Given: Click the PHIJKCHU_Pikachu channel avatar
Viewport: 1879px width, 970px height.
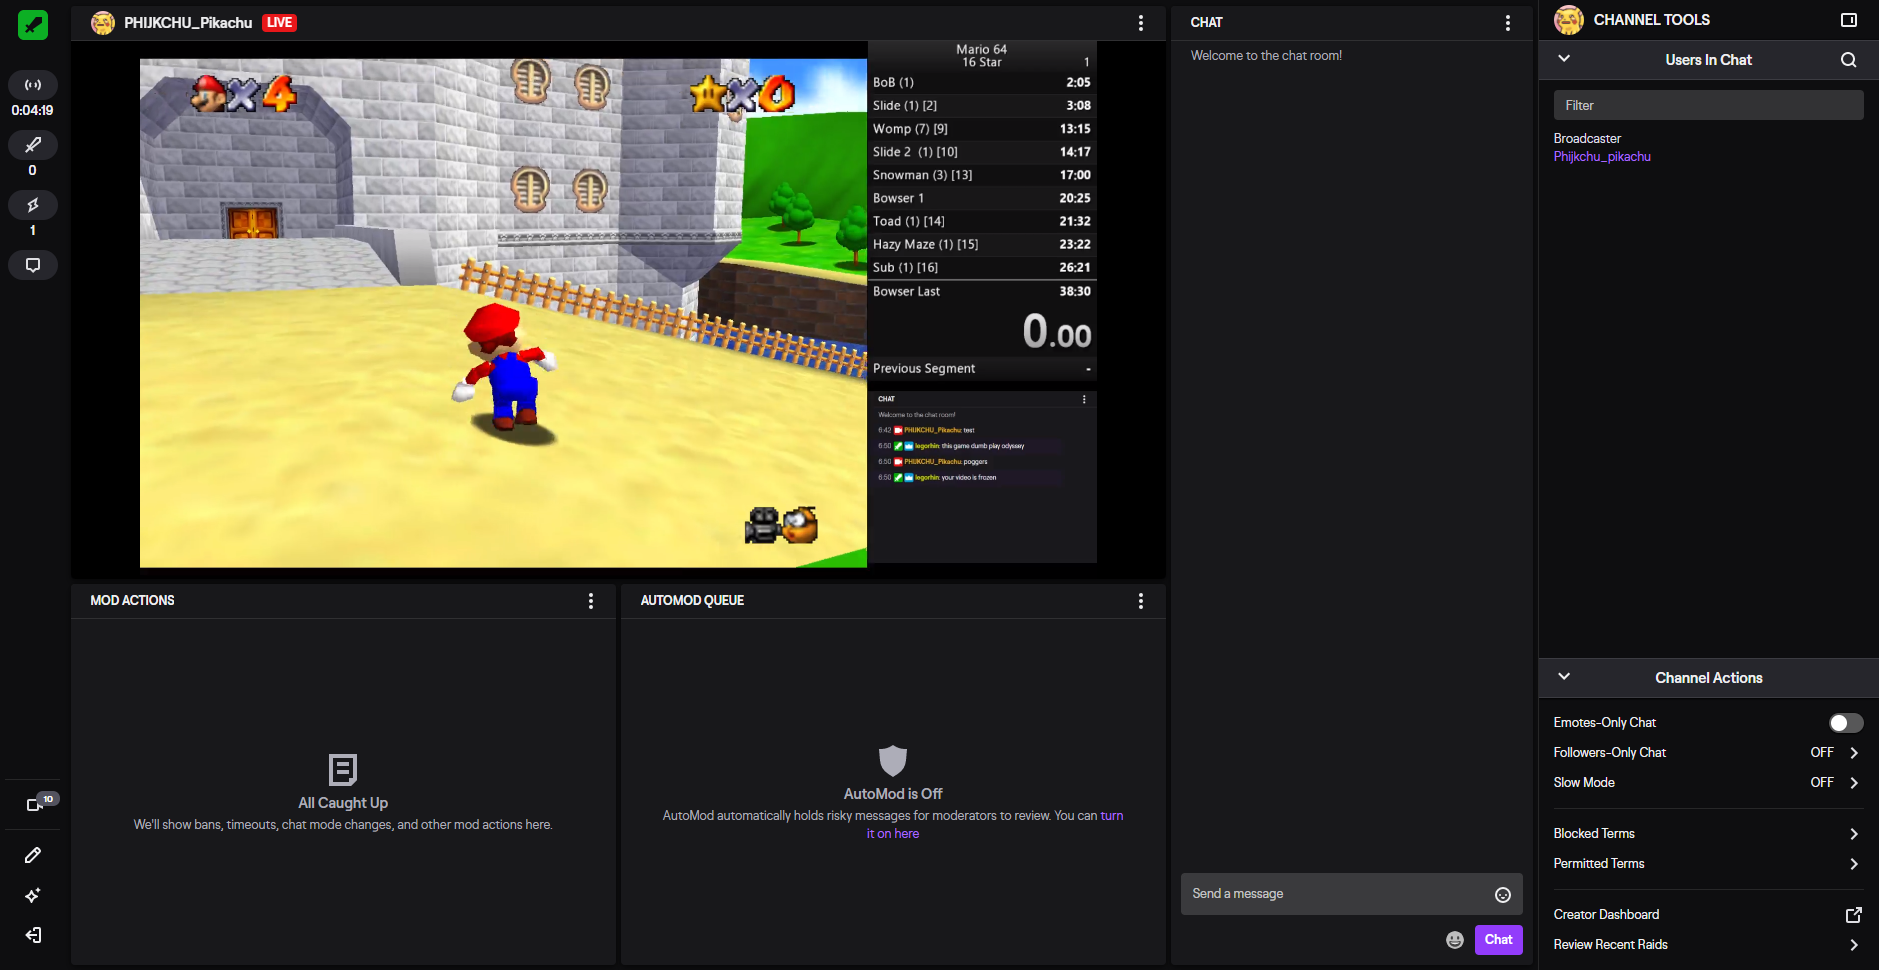Looking at the screenshot, I should coord(103,23).
